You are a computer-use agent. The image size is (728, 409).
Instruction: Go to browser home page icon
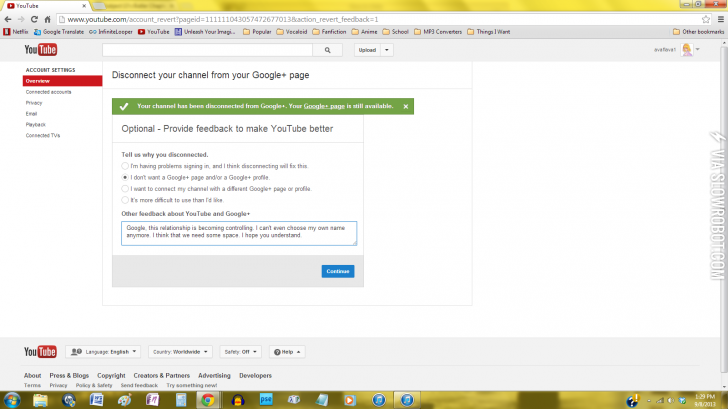pos(47,19)
